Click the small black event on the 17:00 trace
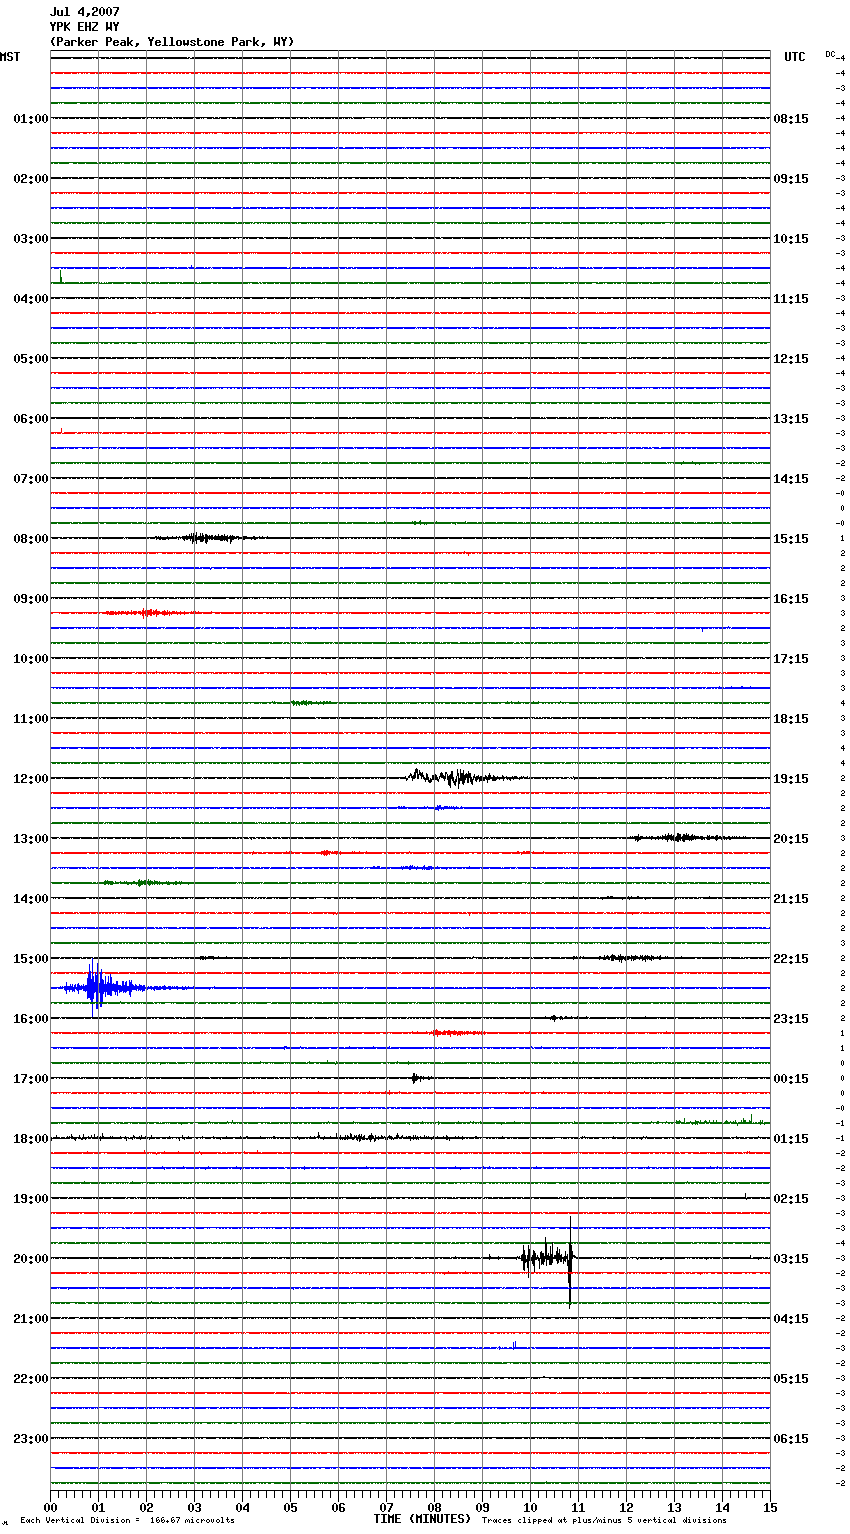Screen dimensions: 850x1534 click(x=420, y=1078)
